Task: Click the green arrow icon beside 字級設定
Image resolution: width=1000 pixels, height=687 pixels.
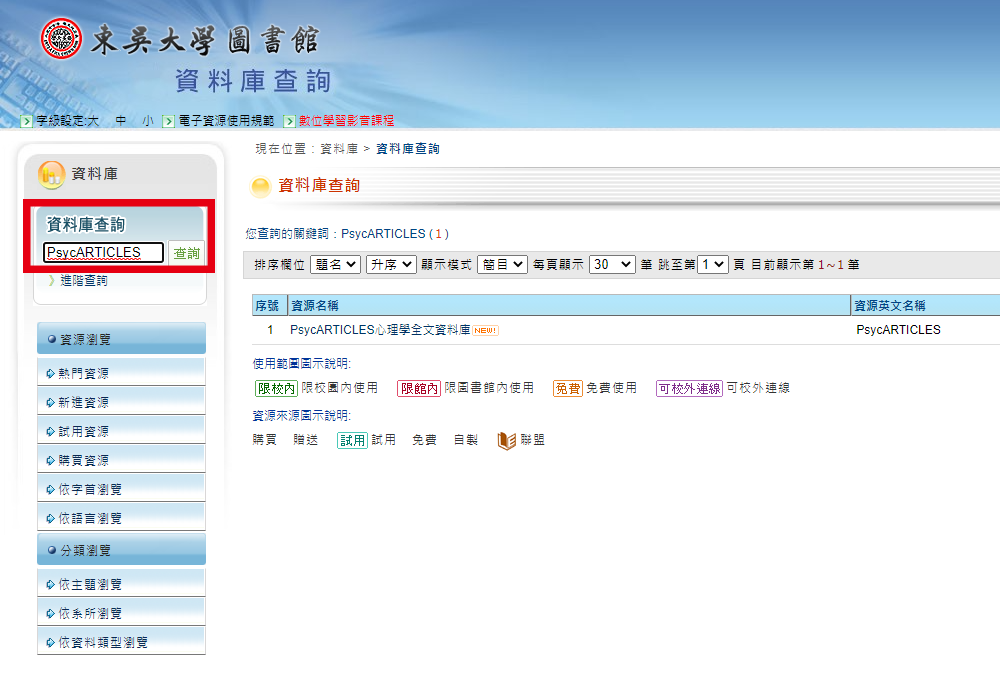Action: pyautogui.click(x=26, y=121)
